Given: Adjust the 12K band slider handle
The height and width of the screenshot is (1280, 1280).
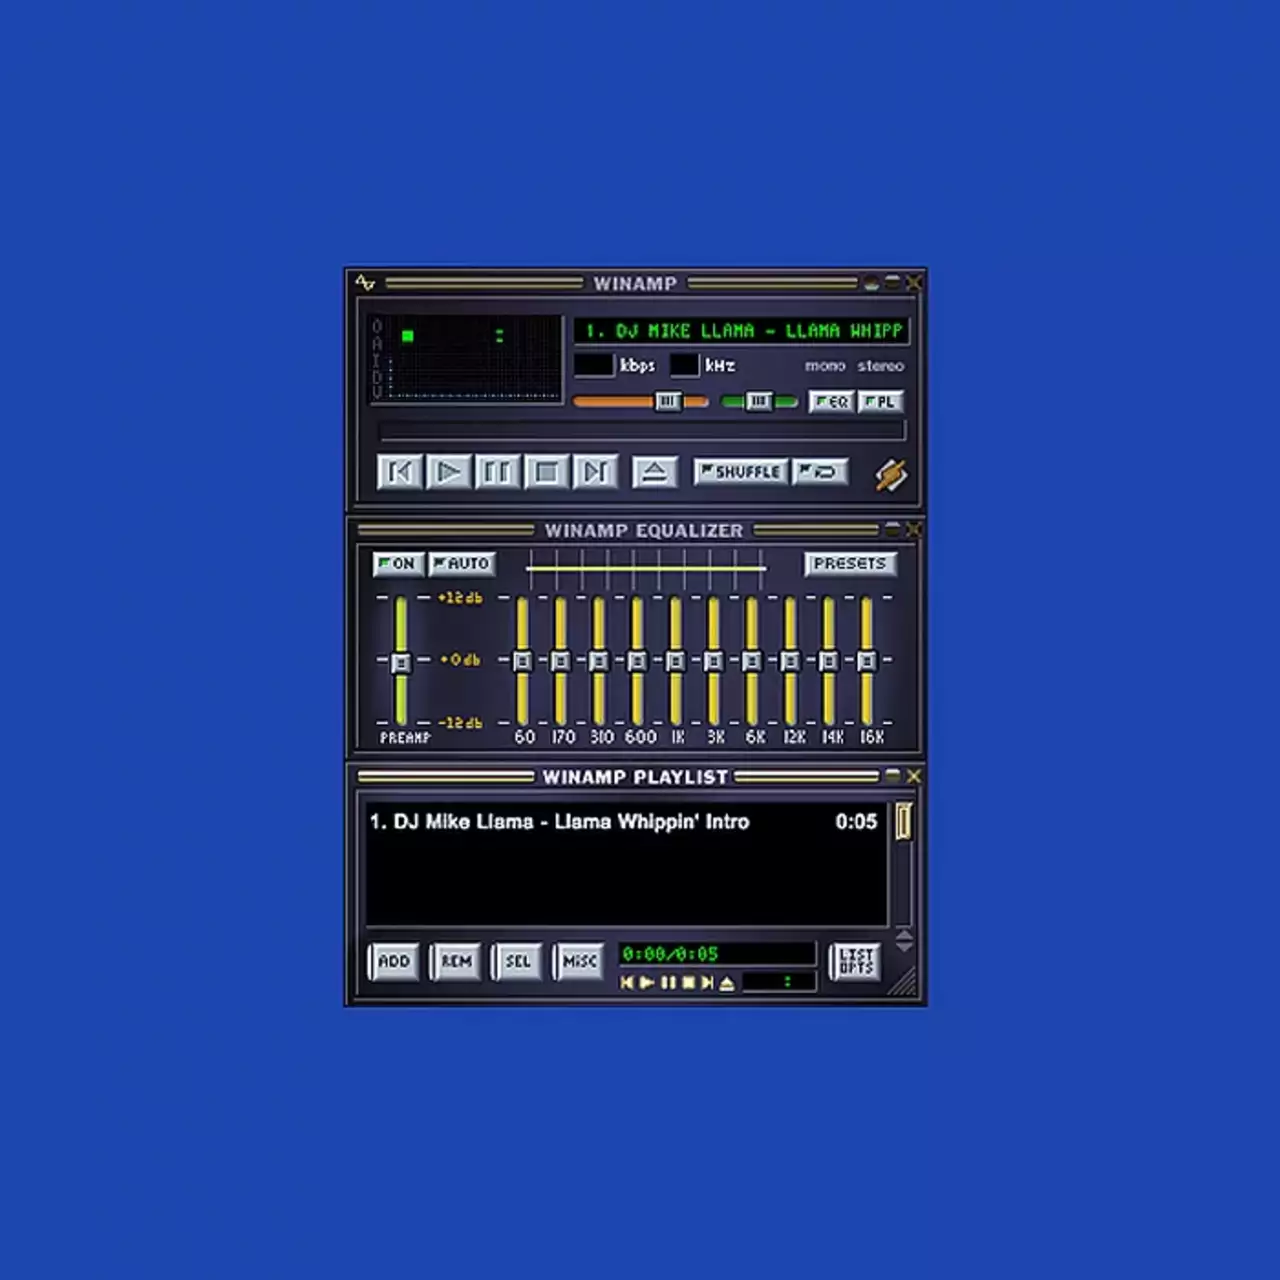Looking at the screenshot, I should point(790,661).
